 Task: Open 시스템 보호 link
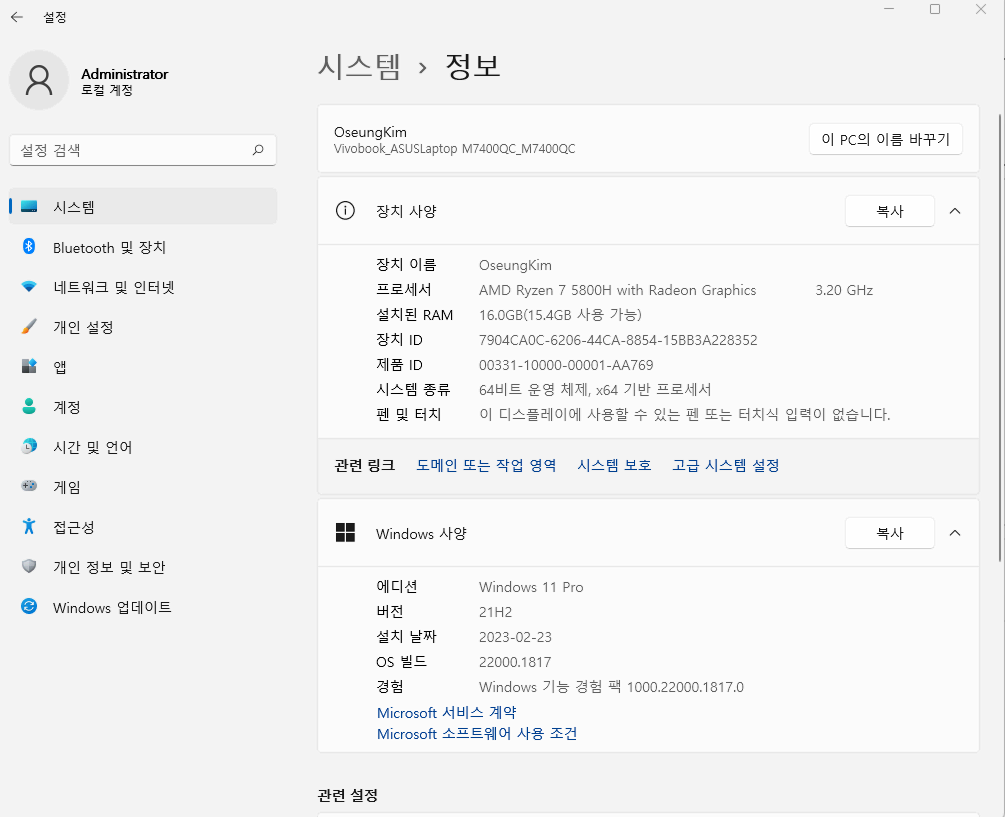point(614,465)
